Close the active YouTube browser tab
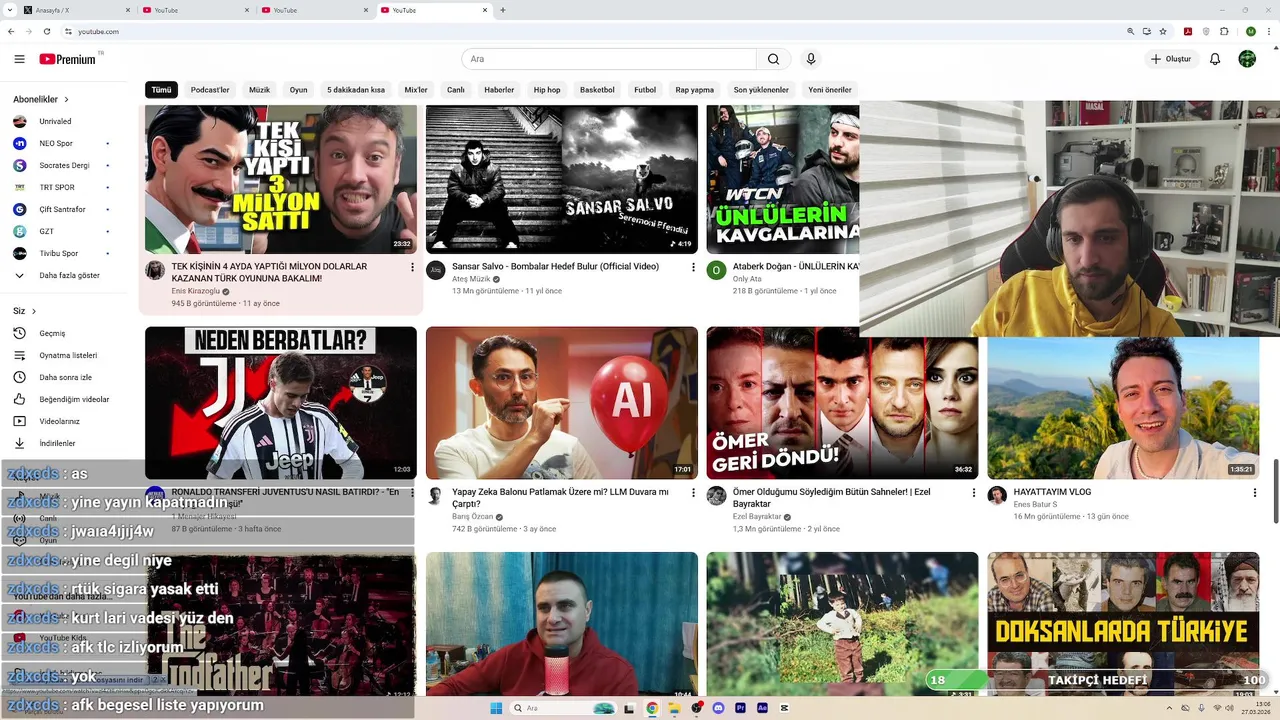 tap(486, 10)
